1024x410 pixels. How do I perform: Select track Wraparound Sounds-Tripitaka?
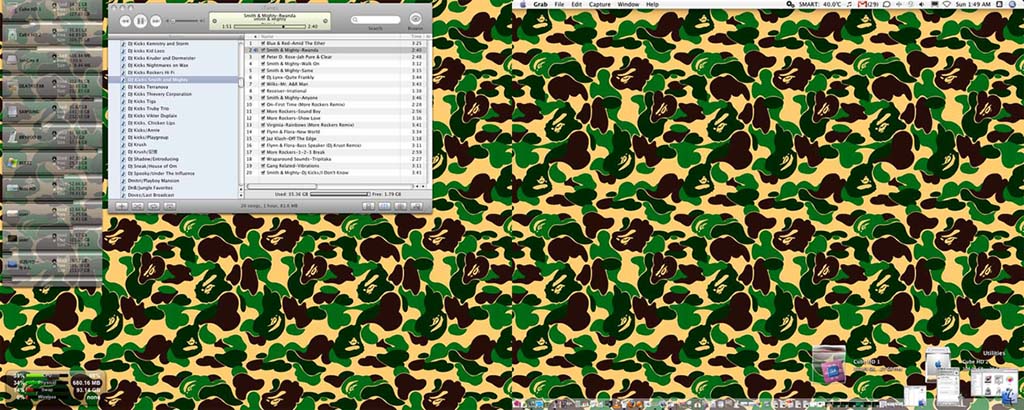(335, 159)
